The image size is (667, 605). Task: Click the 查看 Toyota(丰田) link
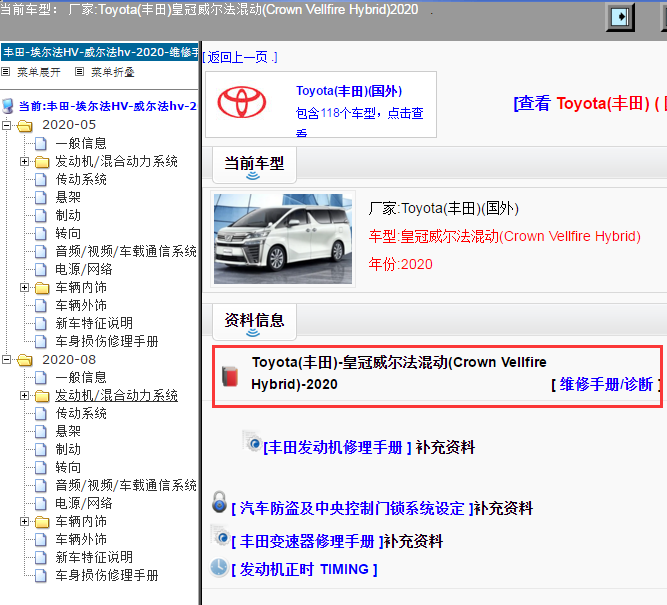[590, 103]
